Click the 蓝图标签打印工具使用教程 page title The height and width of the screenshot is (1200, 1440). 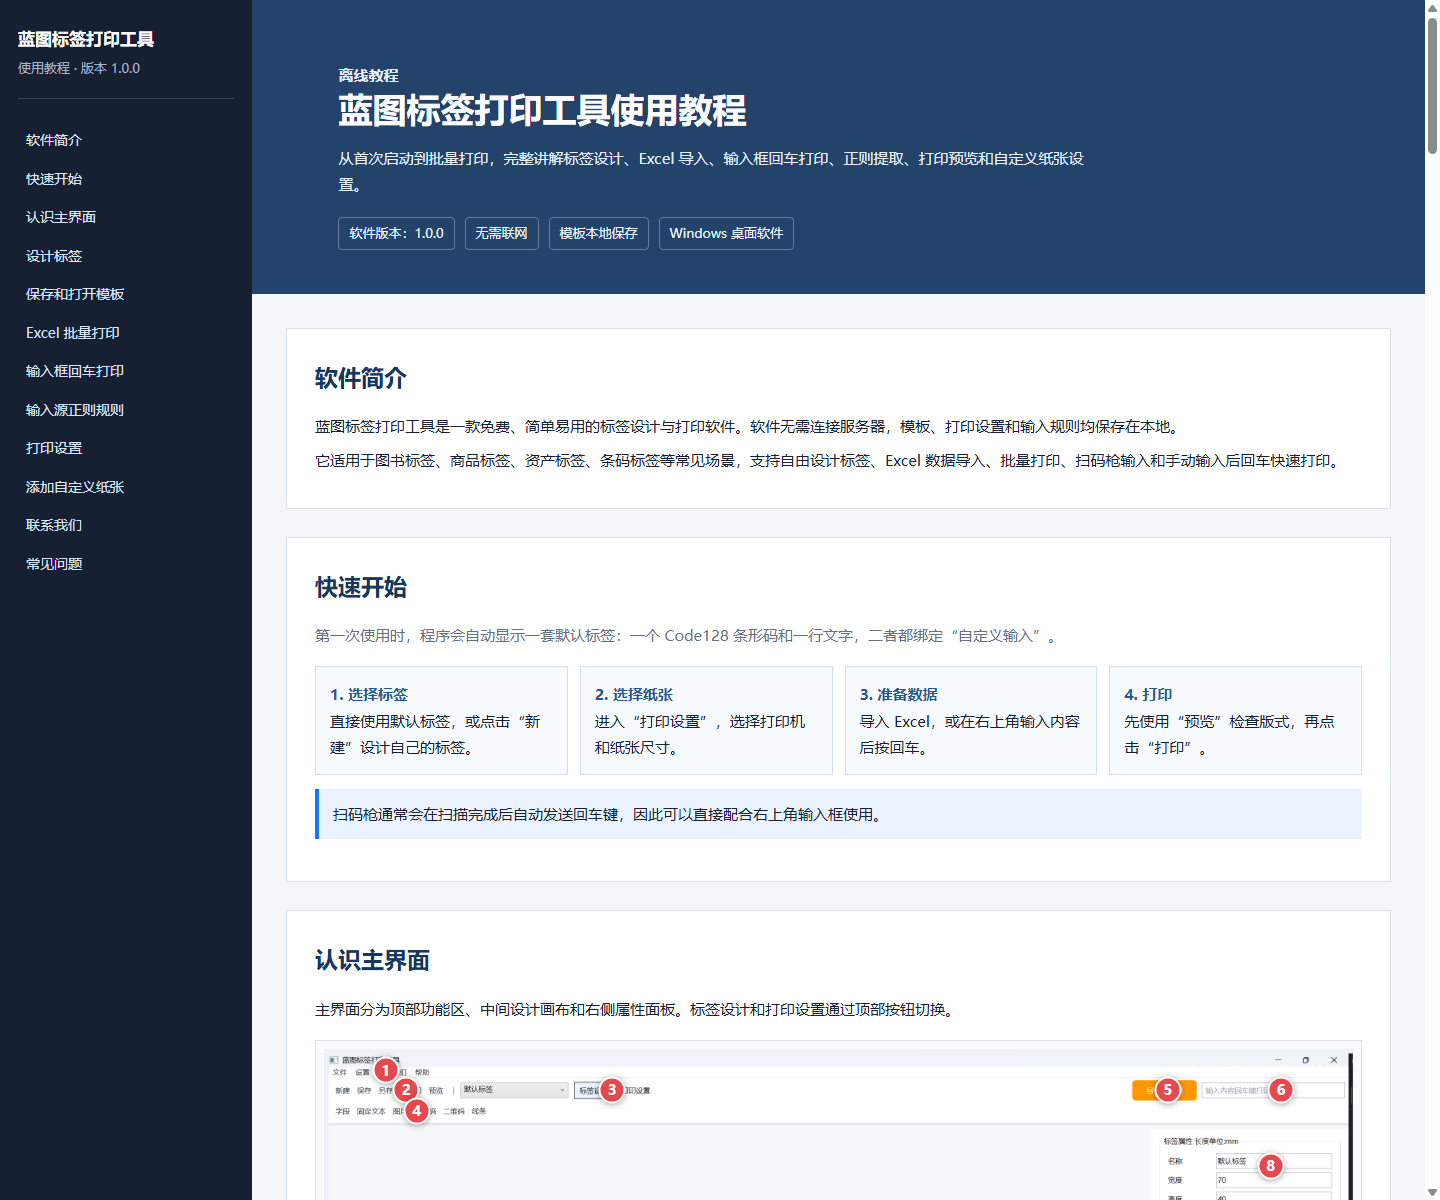pyautogui.click(x=542, y=110)
